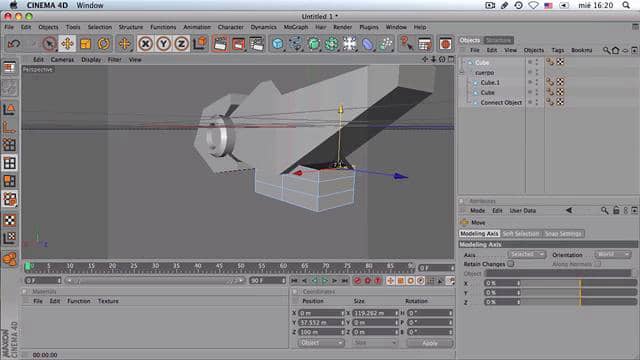Select the Live Selection tool
The height and width of the screenshot is (360, 640).
(x=49, y=44)
